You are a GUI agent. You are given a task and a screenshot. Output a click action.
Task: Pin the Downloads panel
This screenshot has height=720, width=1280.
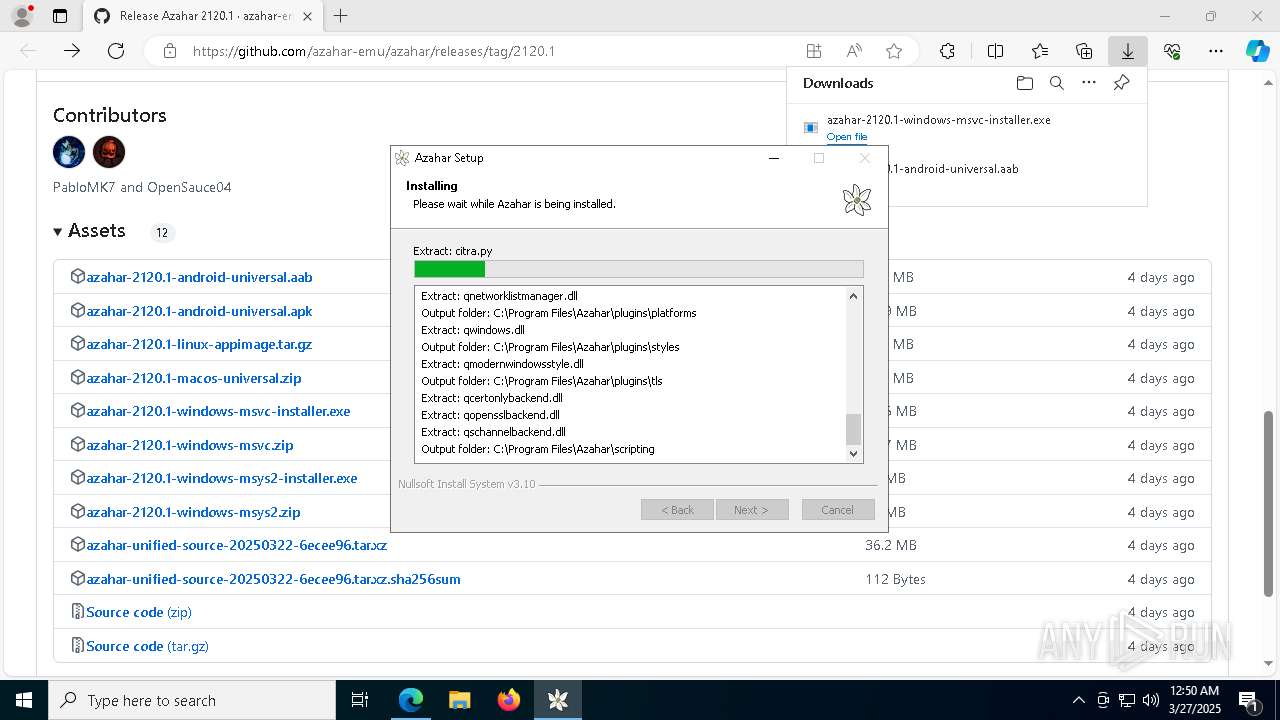tap(1122, 83)
